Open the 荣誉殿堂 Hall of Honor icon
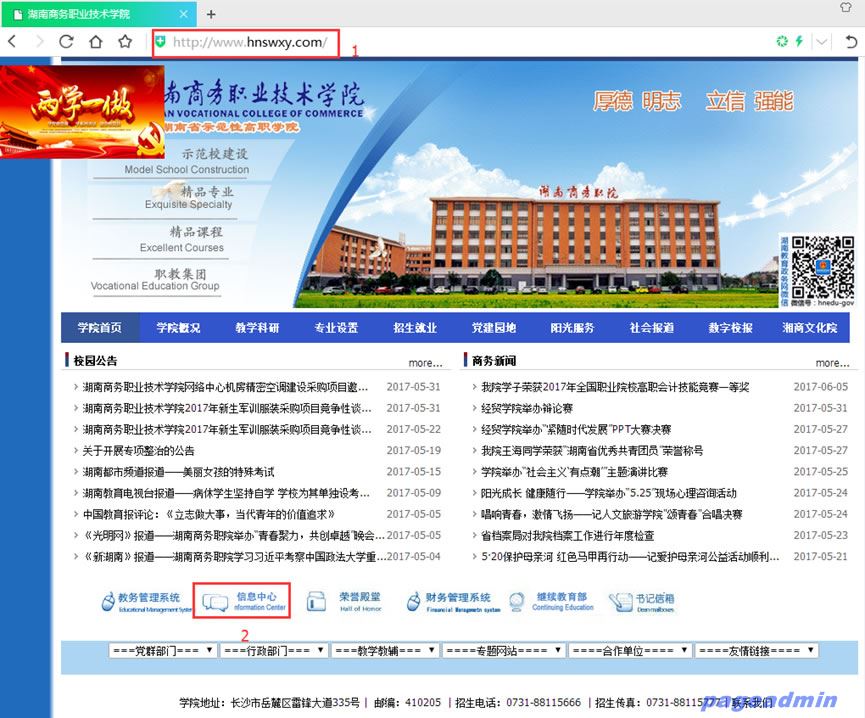The height and width of the screenshot is (718, 865). point(345,601)
